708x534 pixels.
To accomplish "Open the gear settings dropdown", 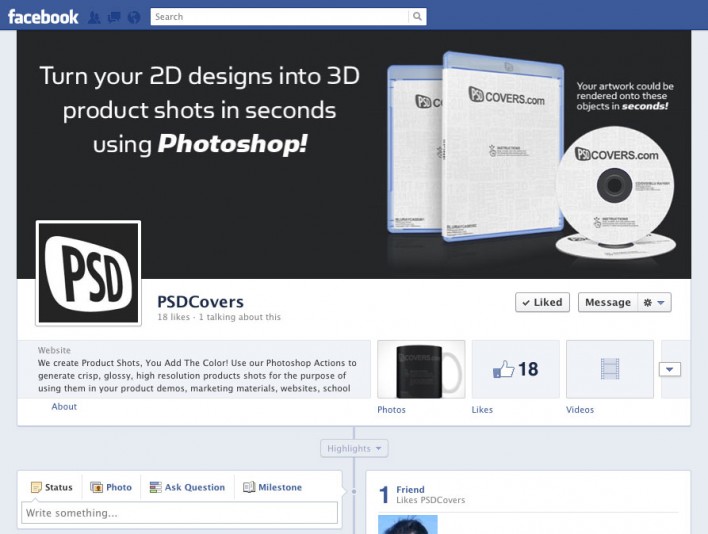I will click(654, 302).
